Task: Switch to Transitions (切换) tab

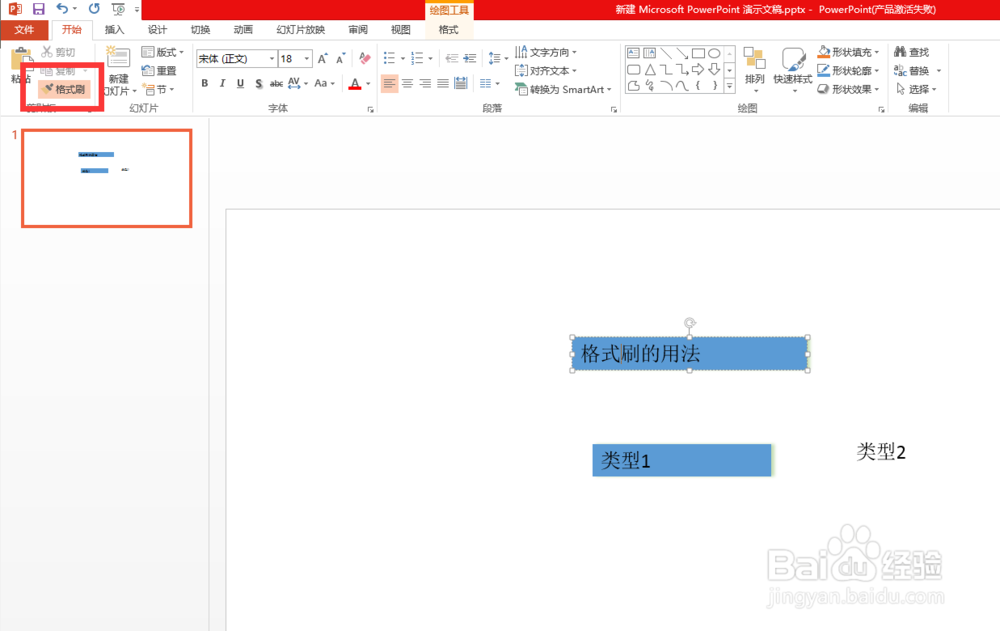Action: (200, 30)
